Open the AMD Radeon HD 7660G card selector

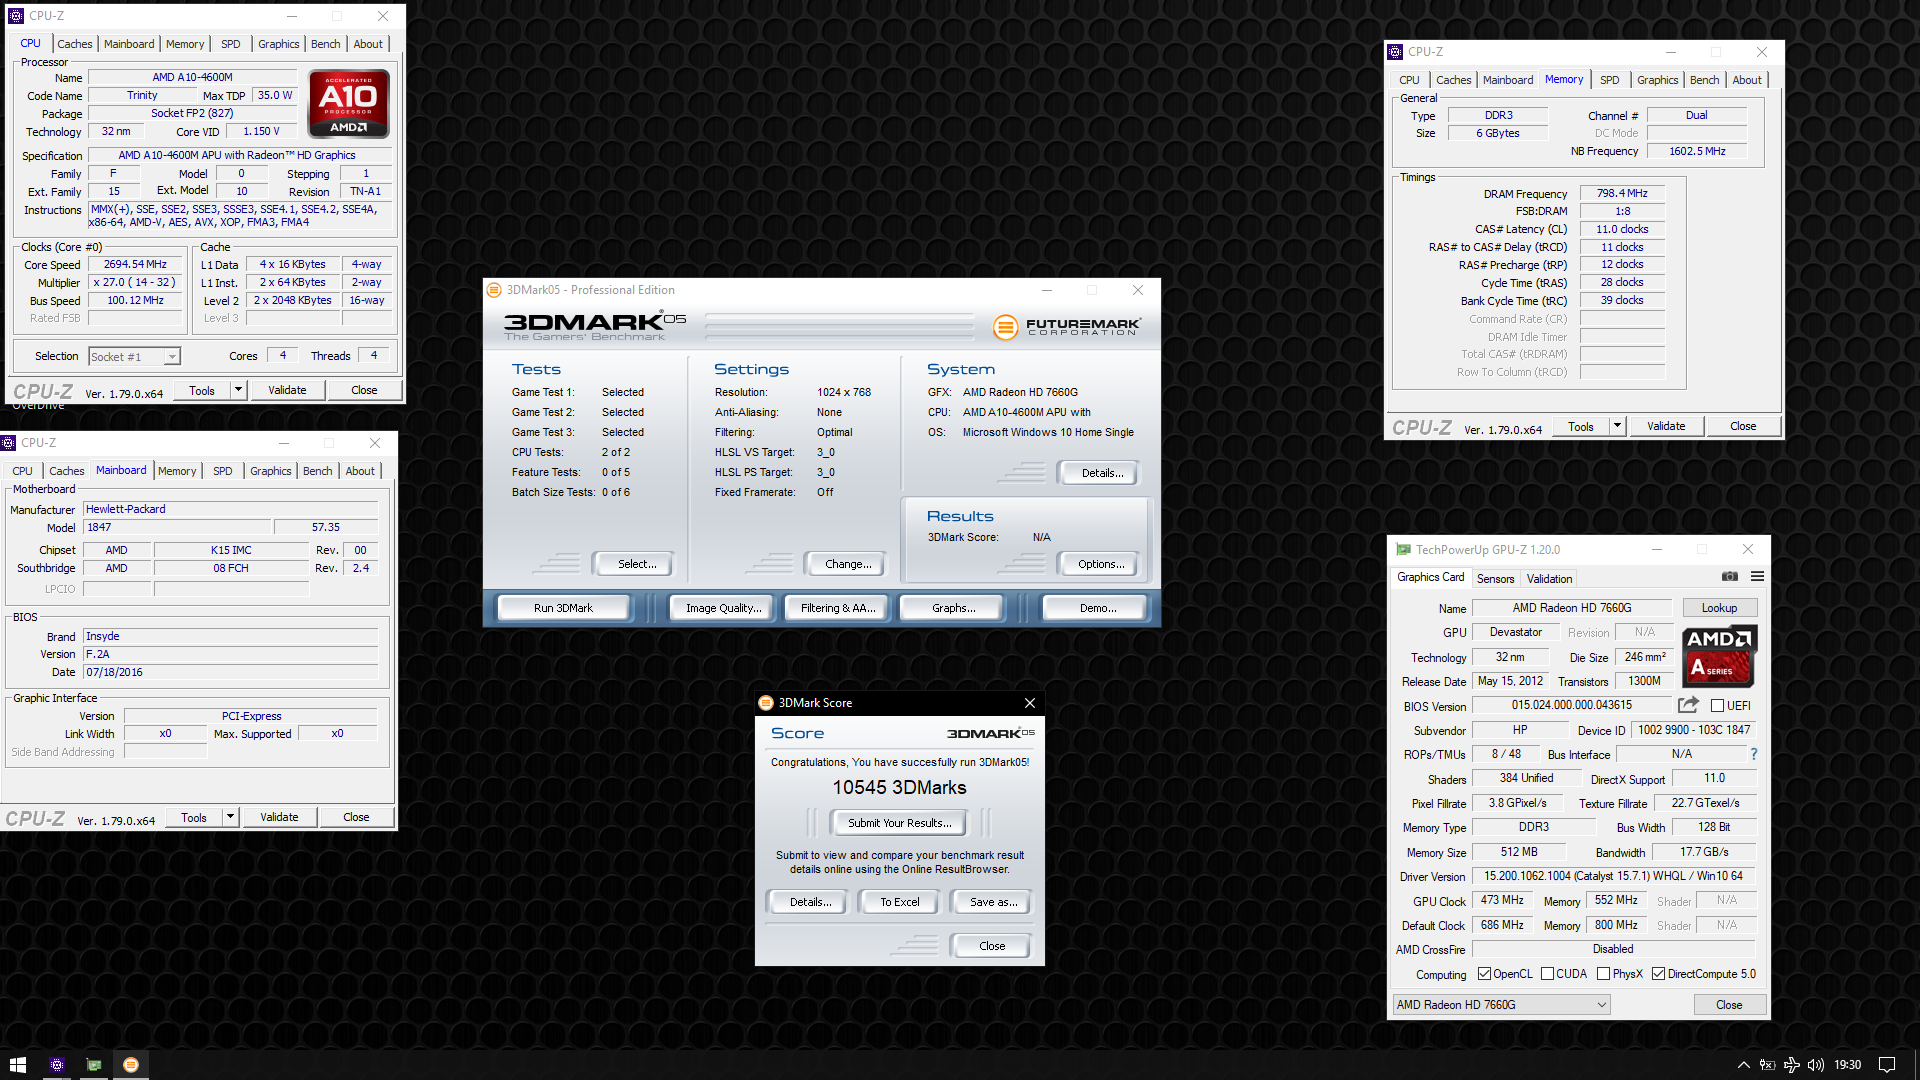1501,1005
